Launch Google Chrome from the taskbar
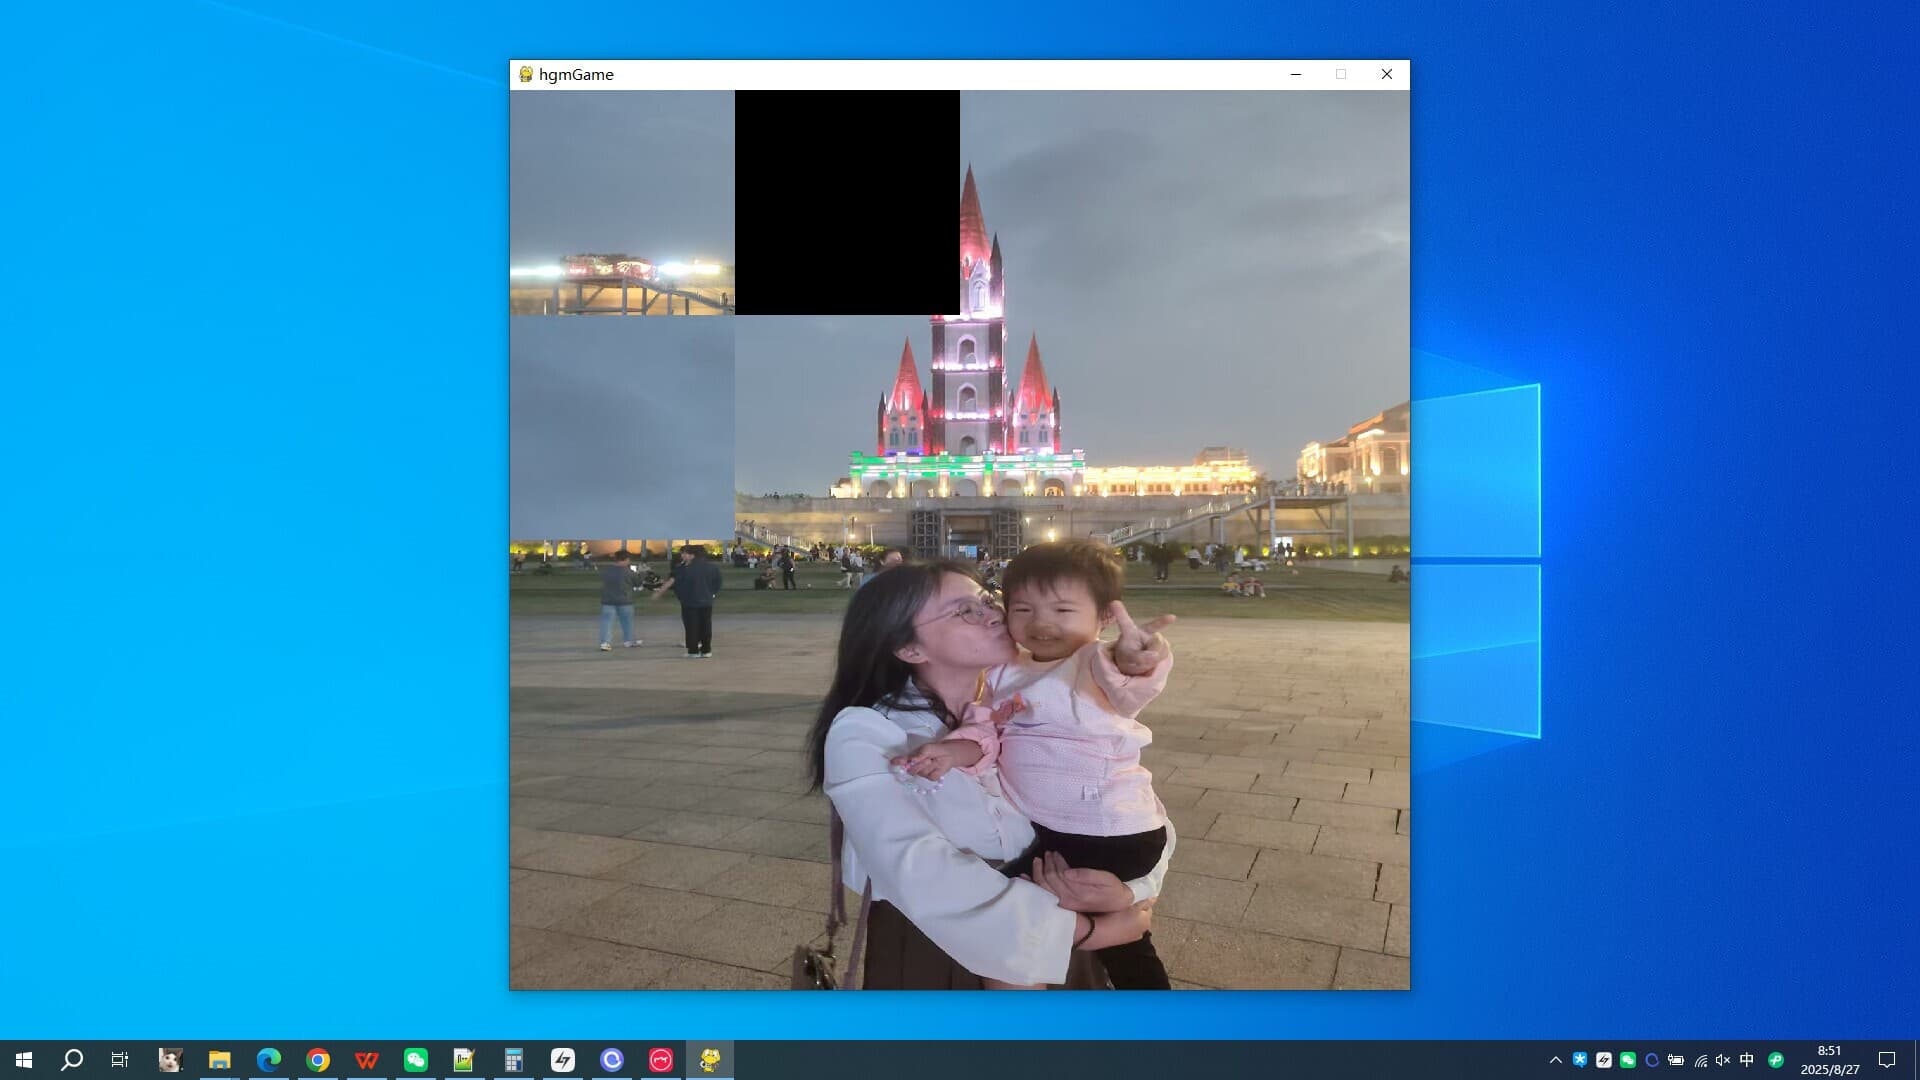1920x1080 pixels. coord(318,1060)
